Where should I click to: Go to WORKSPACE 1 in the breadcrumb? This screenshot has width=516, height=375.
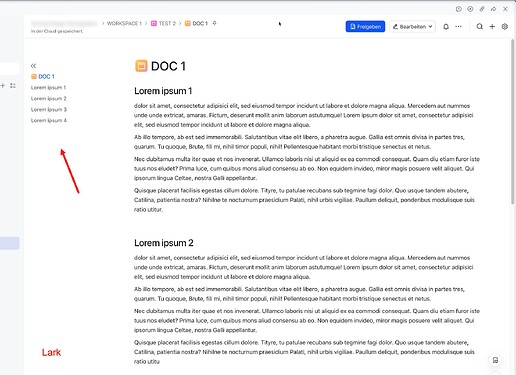[124, 23]
